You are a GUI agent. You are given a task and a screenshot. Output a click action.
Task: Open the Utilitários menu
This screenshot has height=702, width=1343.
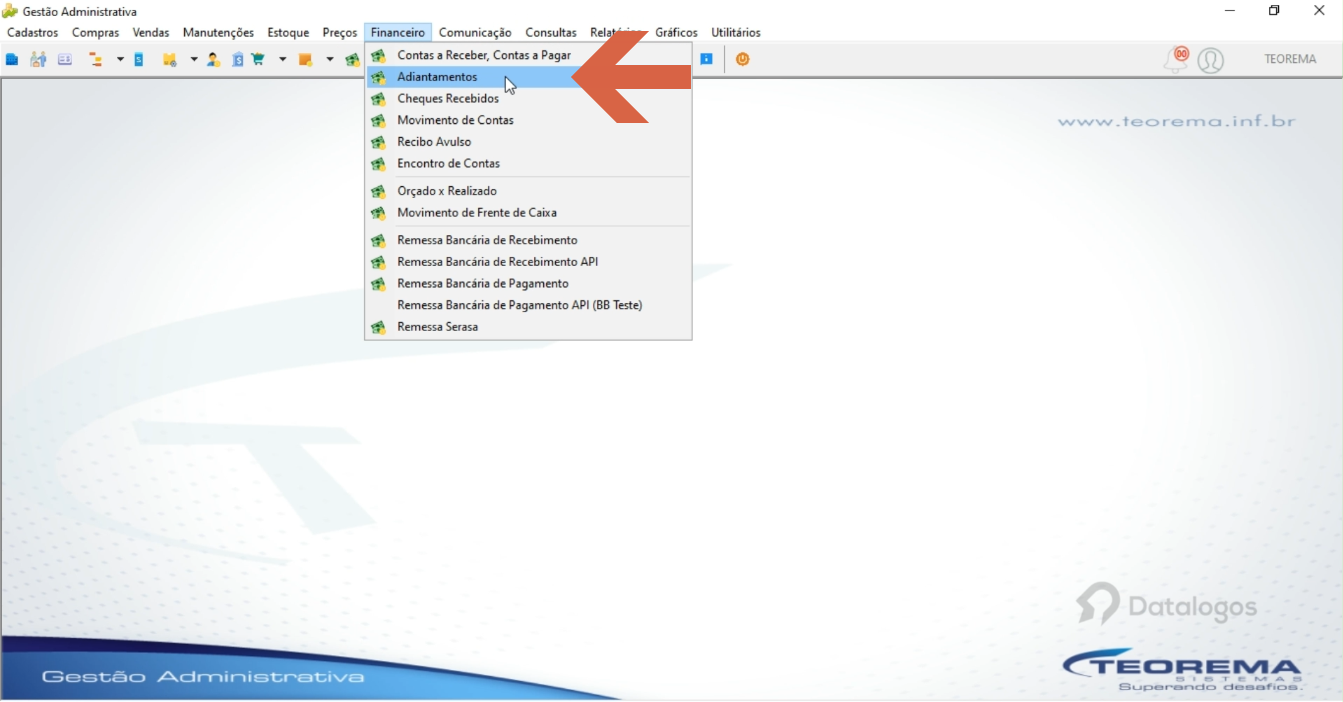736,33
